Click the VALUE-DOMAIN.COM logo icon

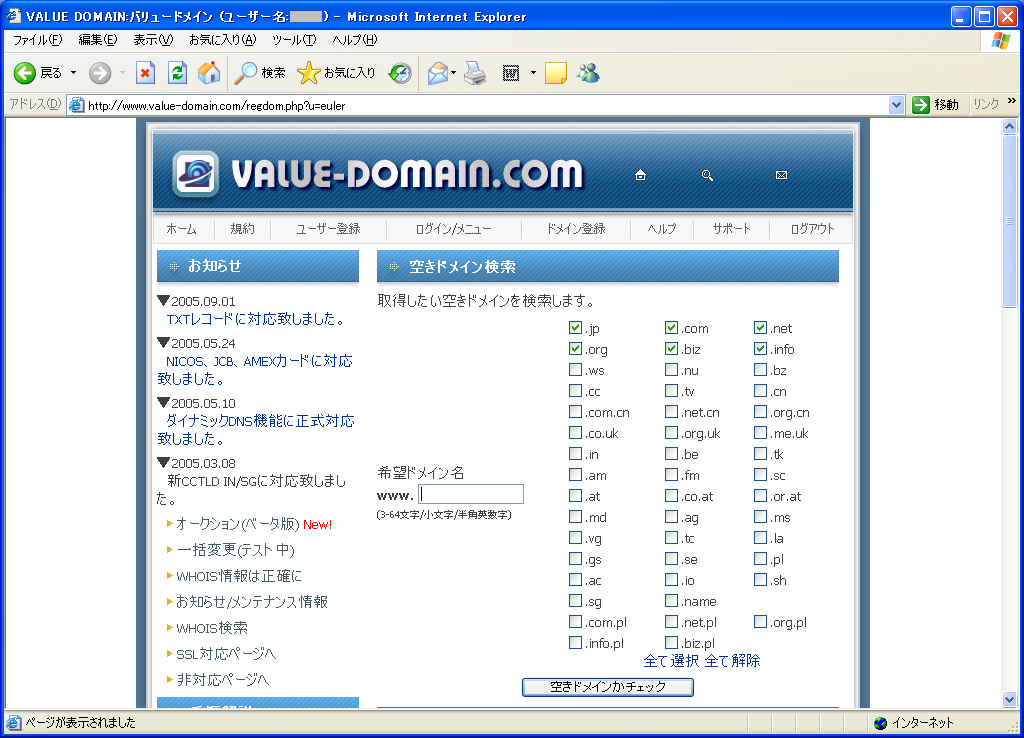point(195,174)
